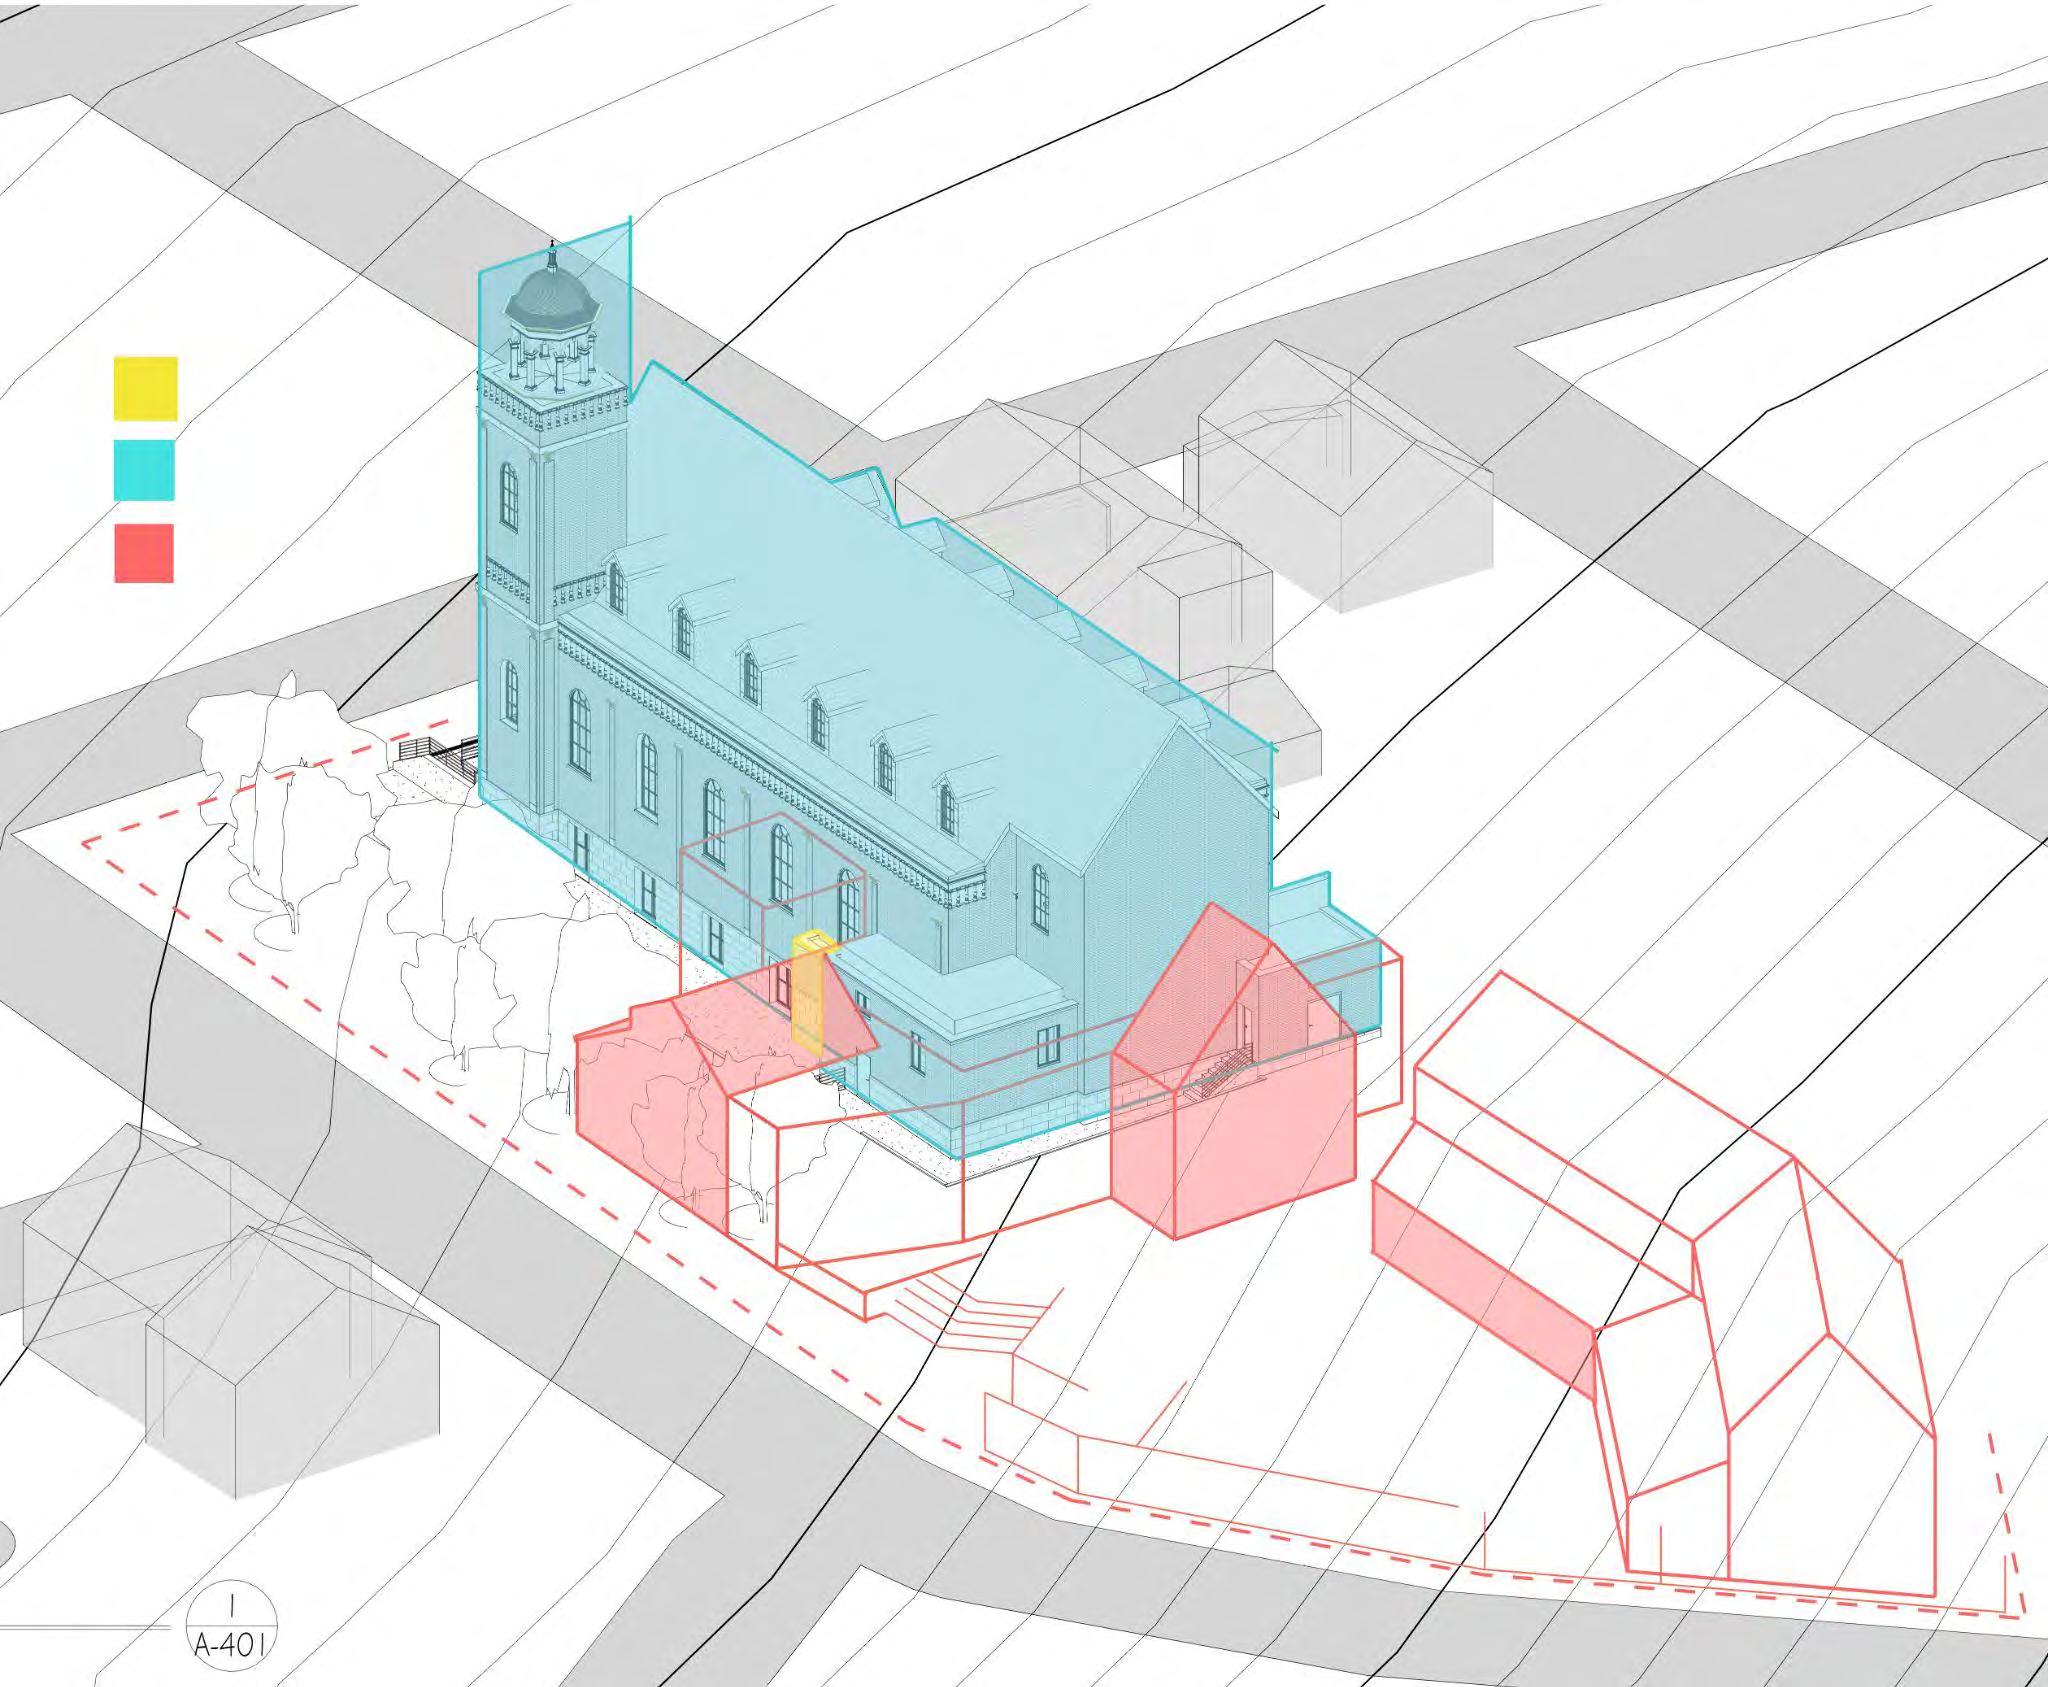Click the yellow legend color swatch
2048x1687 pixels.
click(x=145, y=388)
